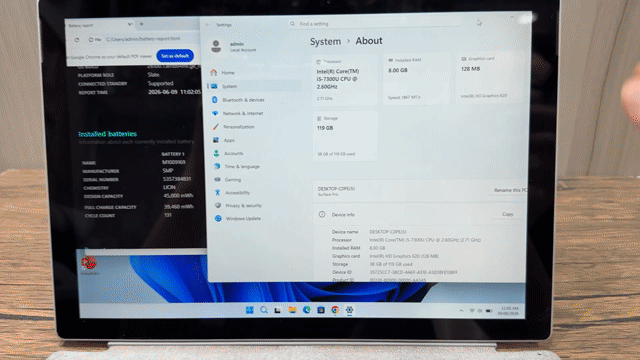Click the admin account avatar

[216, 46]
